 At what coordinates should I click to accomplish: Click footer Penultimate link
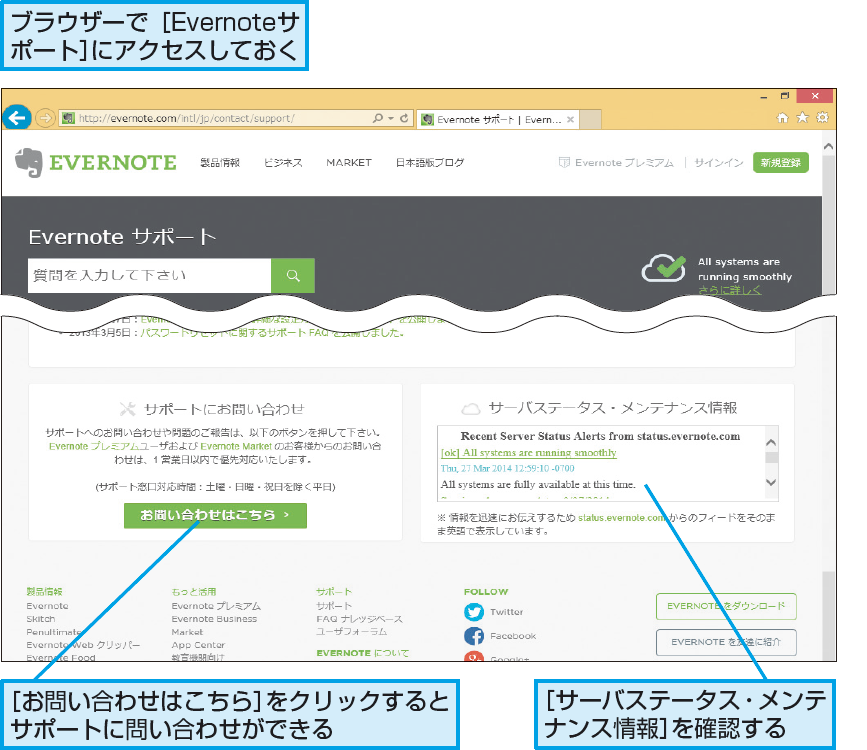pos(54,632)
